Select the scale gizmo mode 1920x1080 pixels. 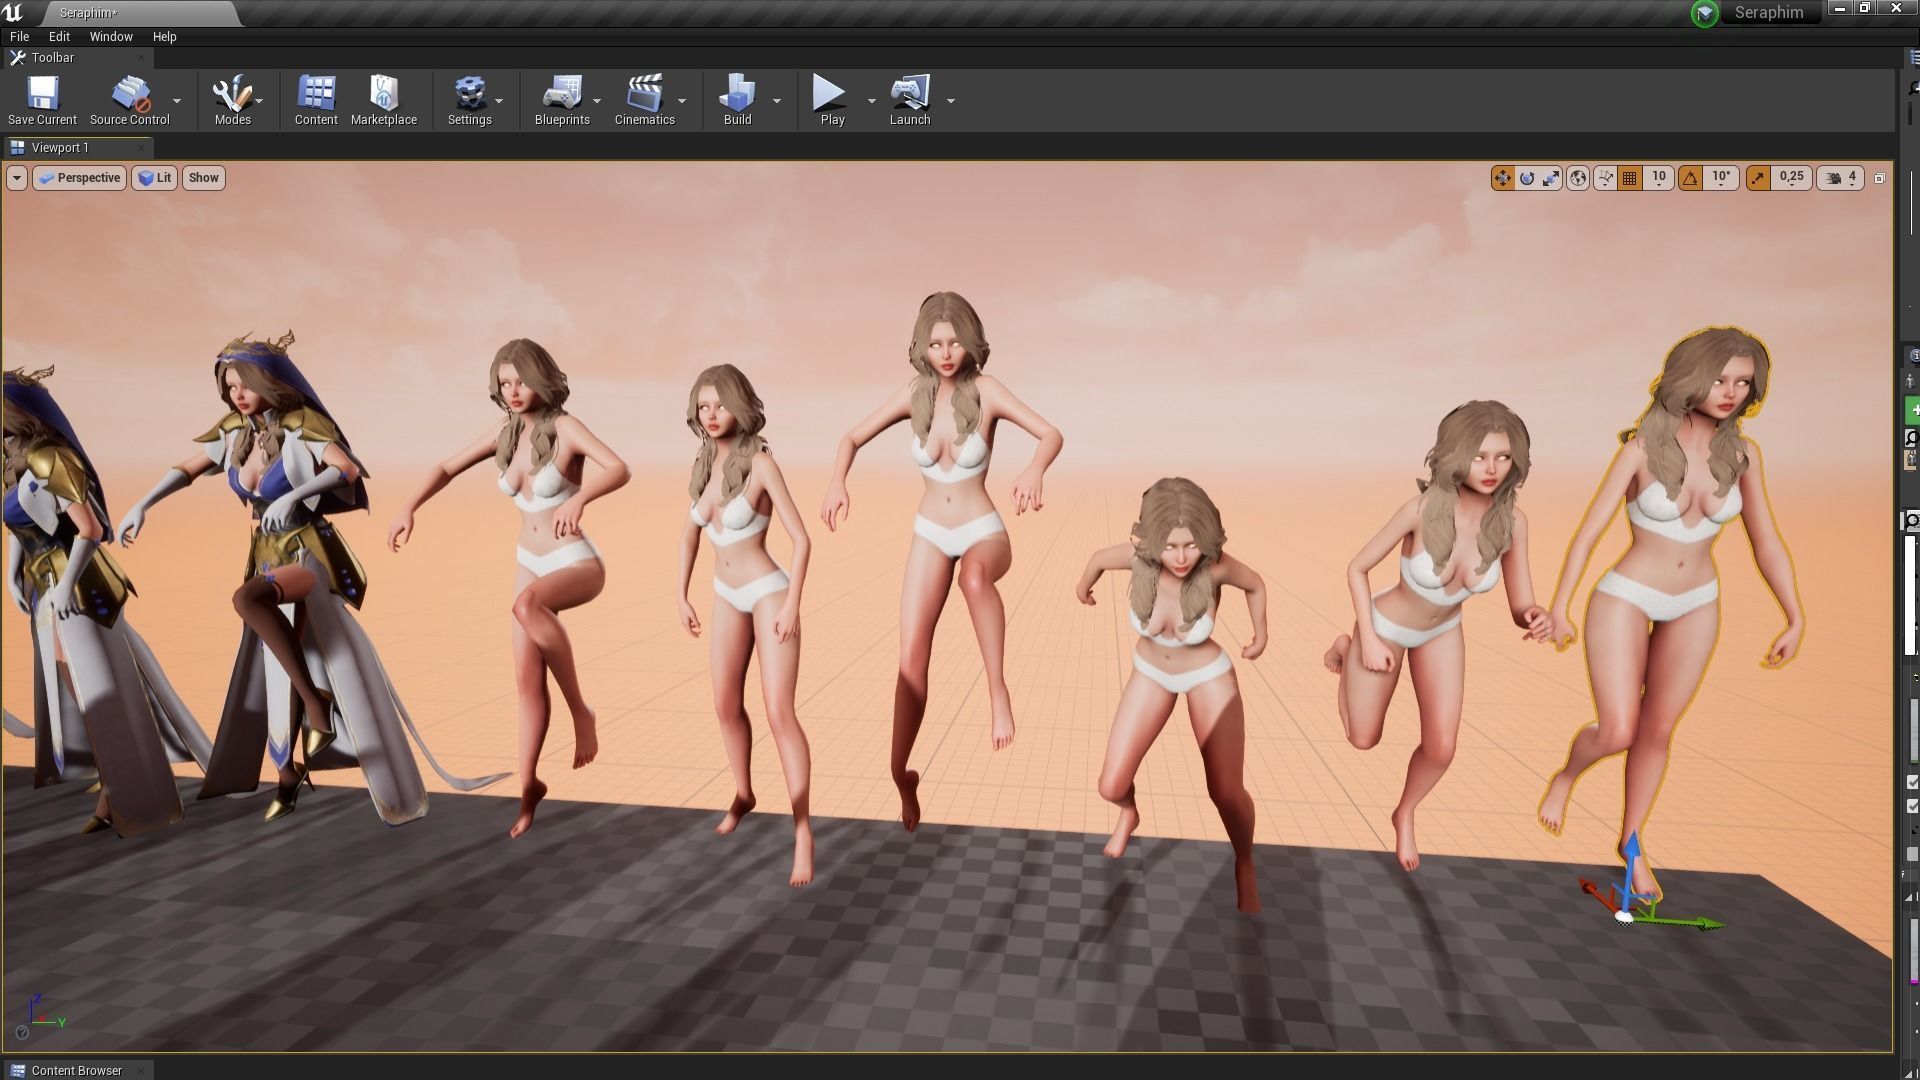point(1551,178)
